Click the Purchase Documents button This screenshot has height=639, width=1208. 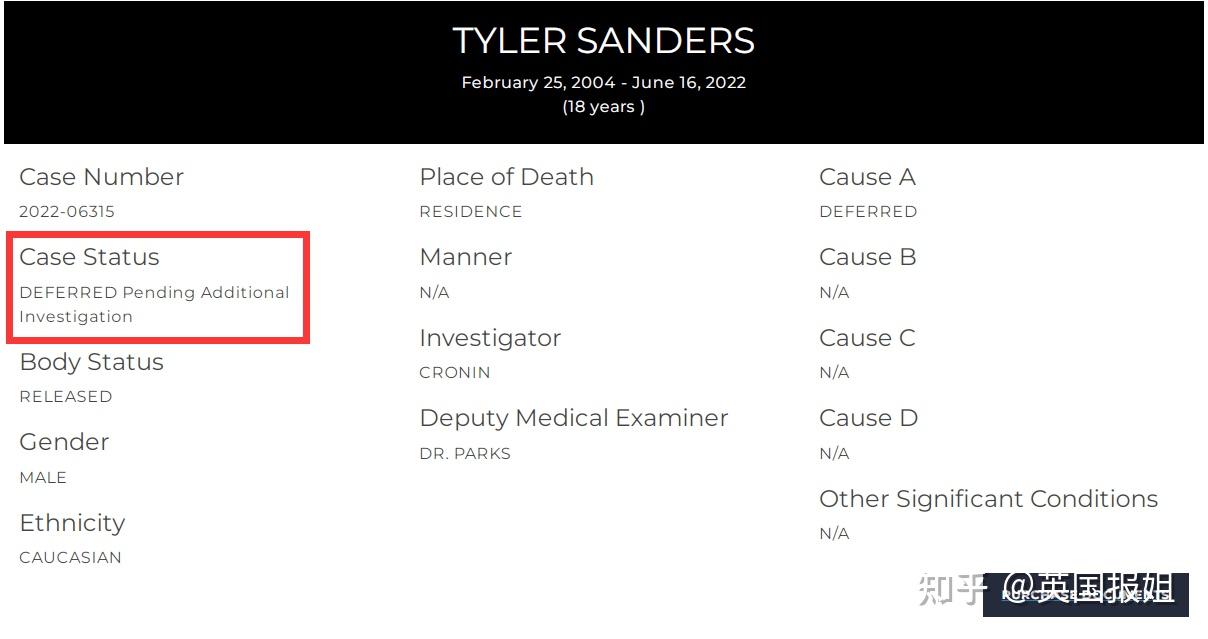pyautogui.click(x=1086, y=594)
